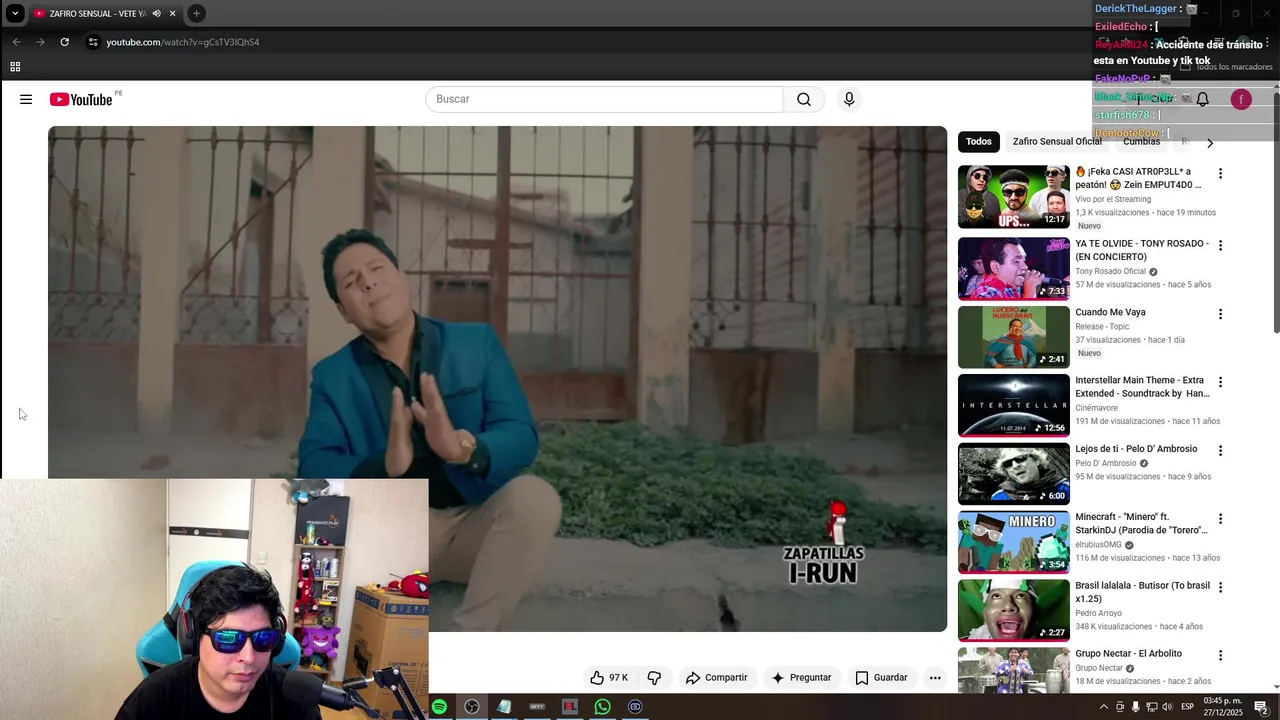Open options menu for the Feka CASI video
Image resolution: width=1280 pixels, height=720 pixels.
pyautogui.click(x=1220, y=173)
